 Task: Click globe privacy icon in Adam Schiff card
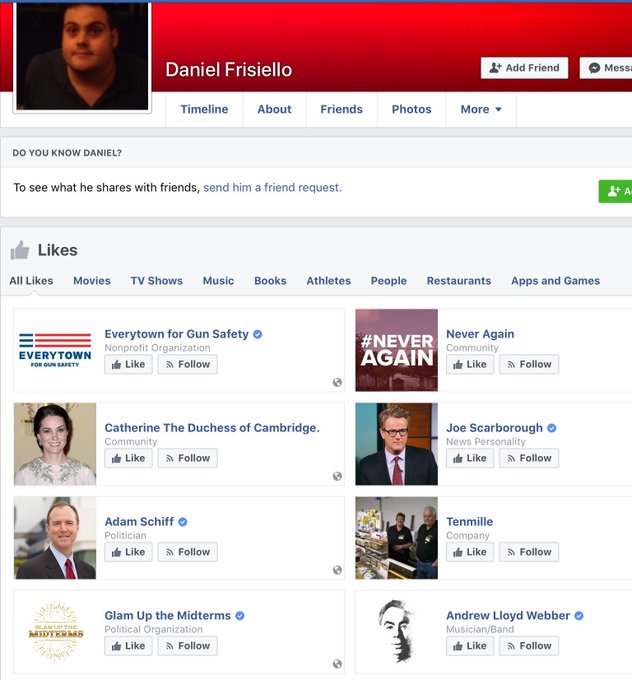(x=337, y=570)
